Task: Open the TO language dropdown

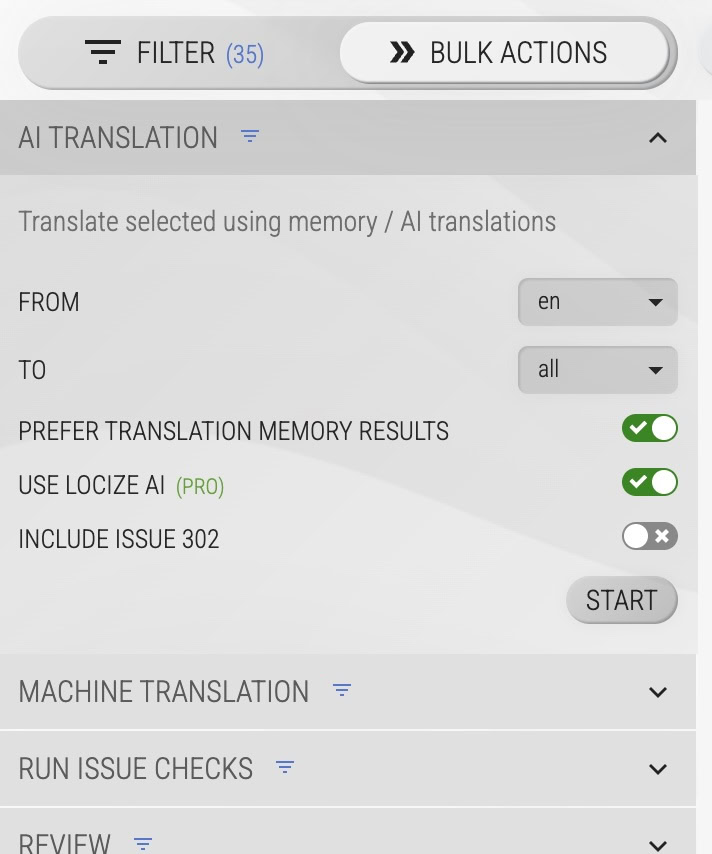Action: (597, 370)
